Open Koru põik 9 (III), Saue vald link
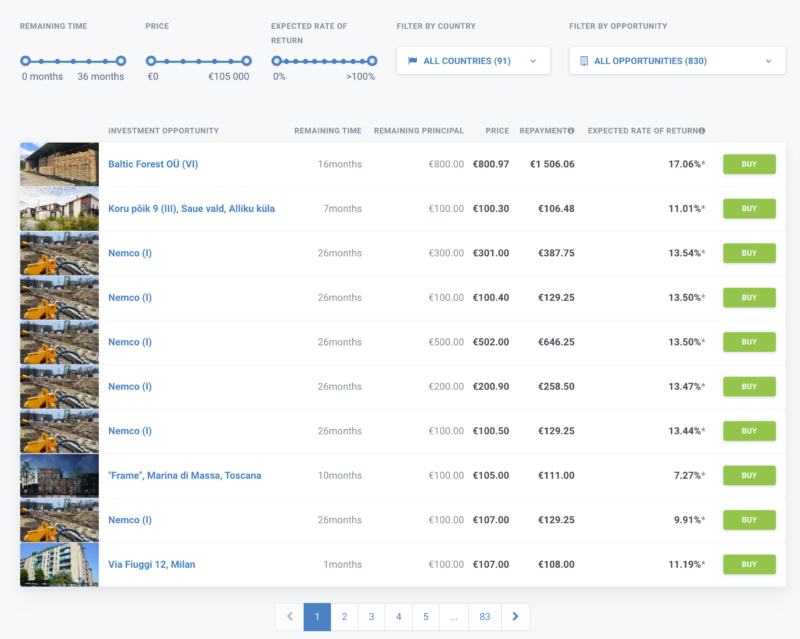This screenshot has height=639, width=800. pos(191,208)
